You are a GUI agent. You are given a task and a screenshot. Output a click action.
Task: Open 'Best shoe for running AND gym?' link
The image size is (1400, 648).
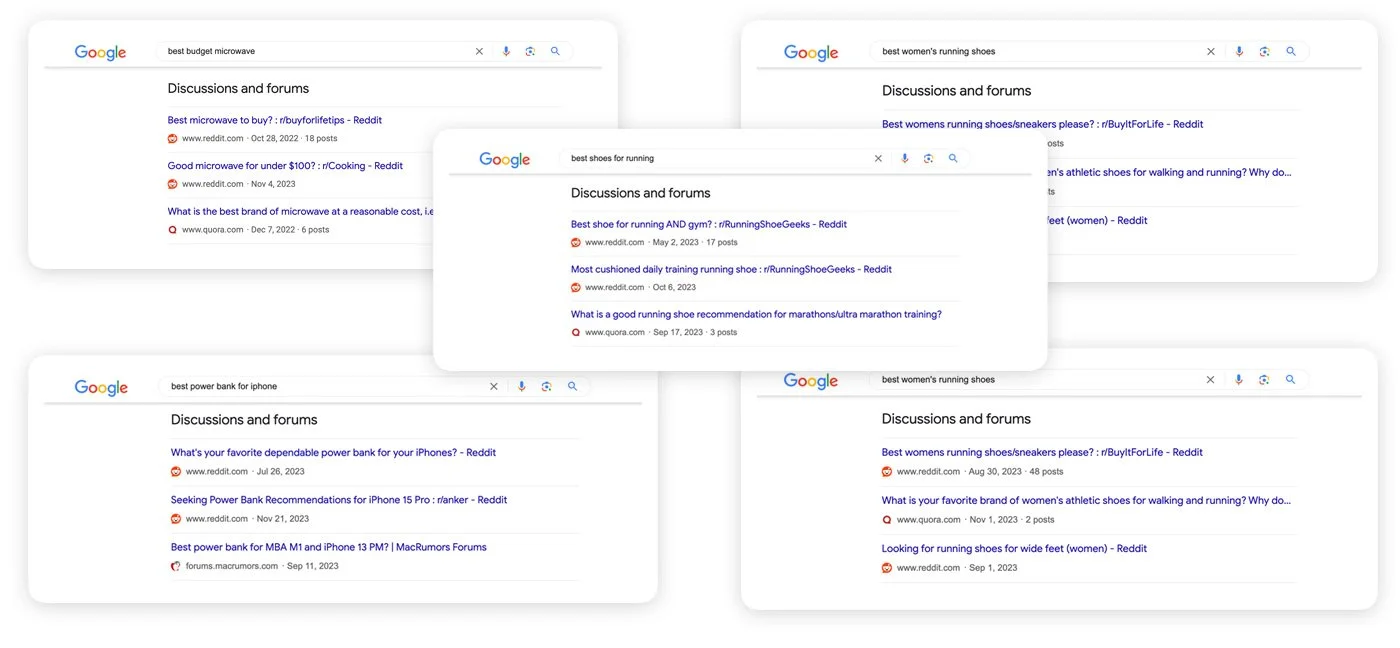(709, 225)
